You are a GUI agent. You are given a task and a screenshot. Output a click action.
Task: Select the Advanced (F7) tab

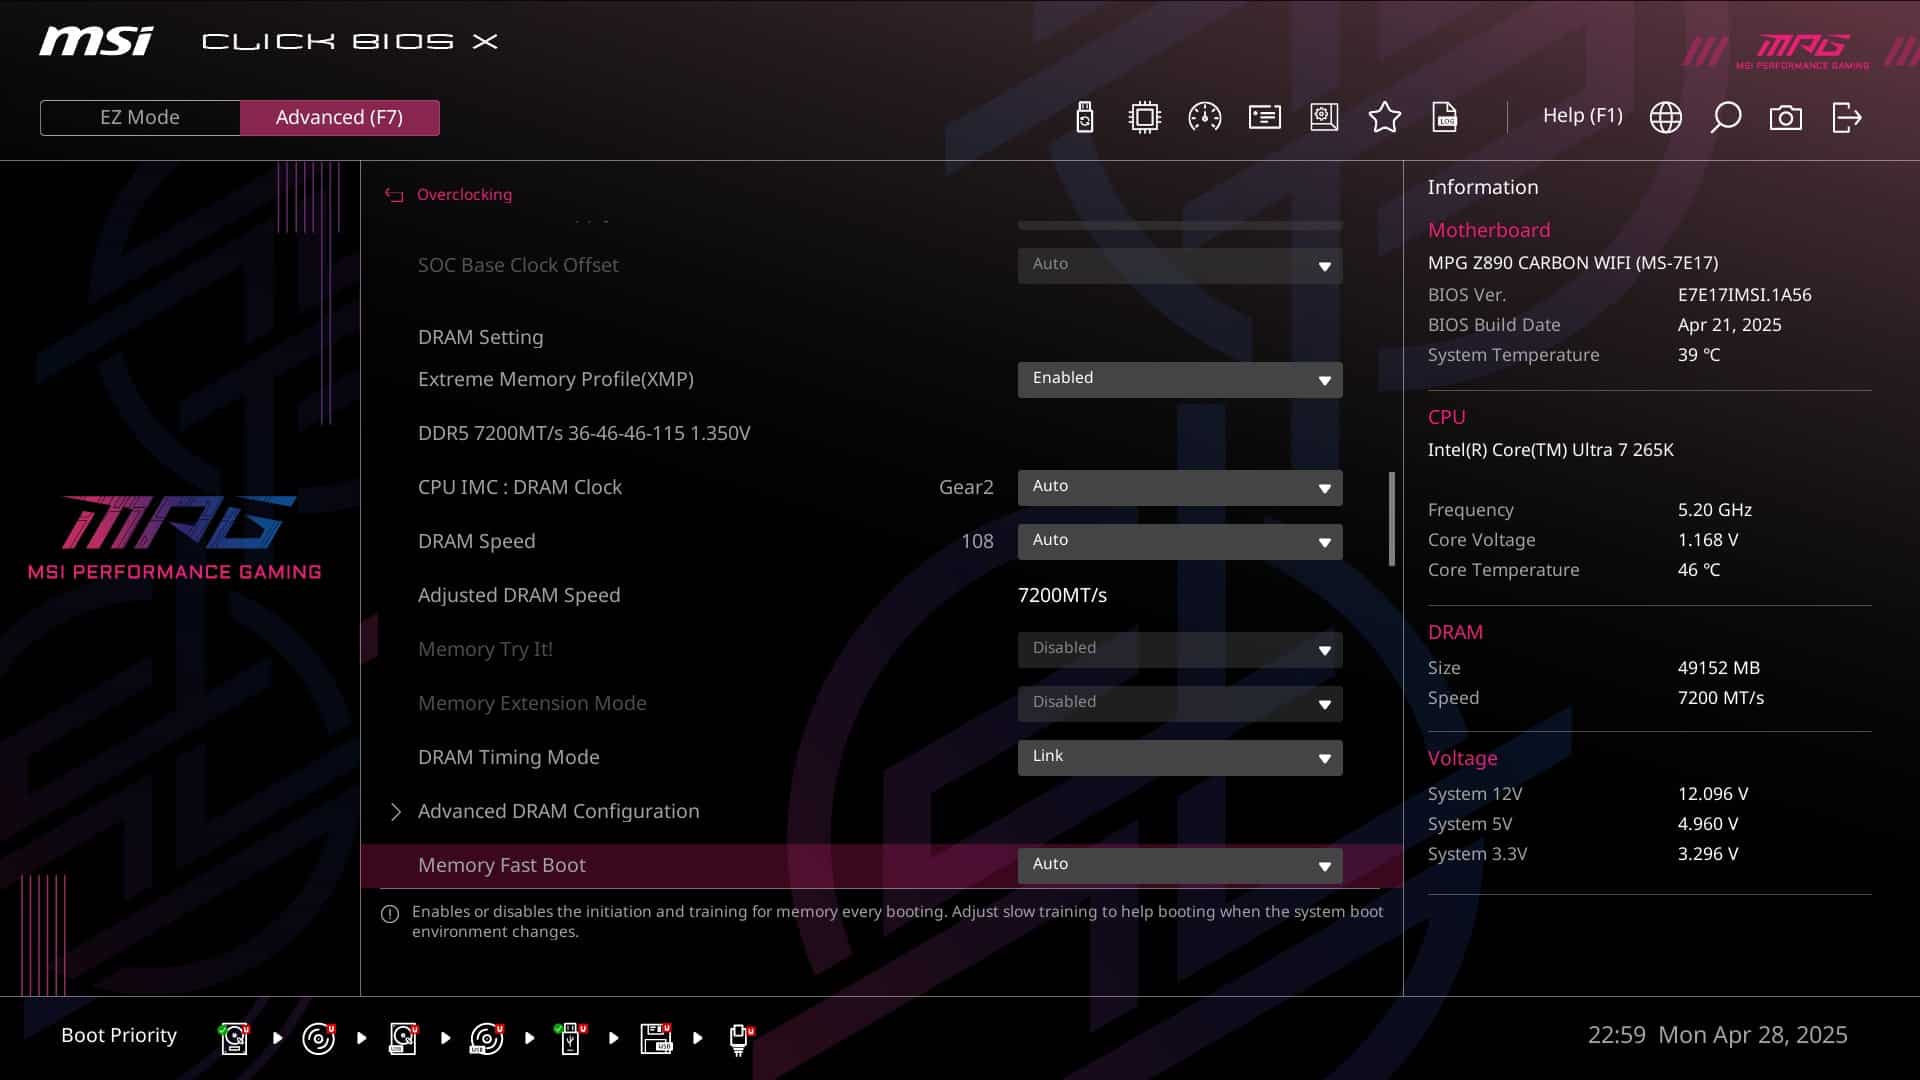[340, 117]
